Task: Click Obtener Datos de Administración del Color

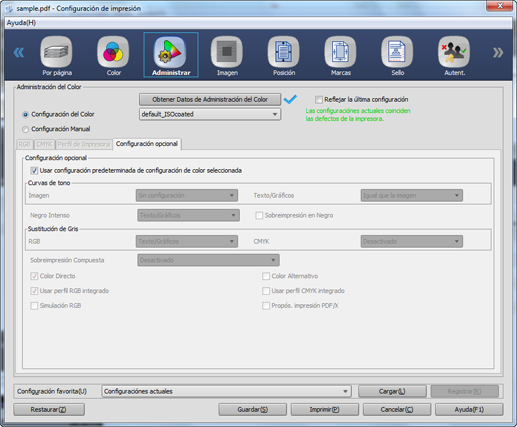Action: pyautogui.click(x=210, y=99)
